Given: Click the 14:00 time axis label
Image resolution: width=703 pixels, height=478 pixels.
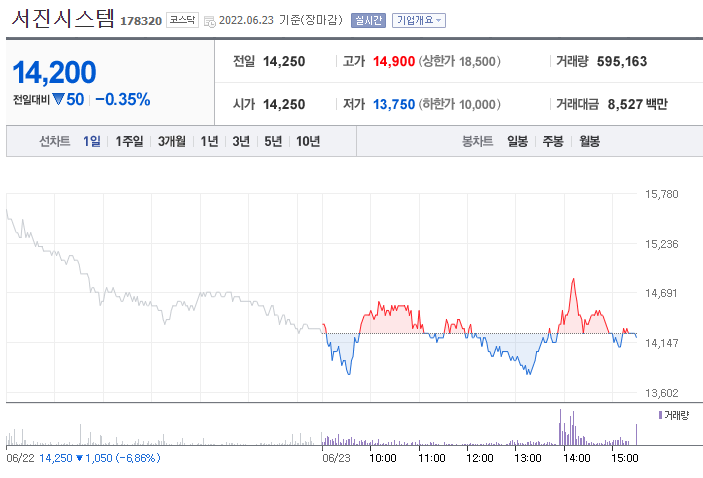Looking at the screenshot, I should (x=577, y=458).
